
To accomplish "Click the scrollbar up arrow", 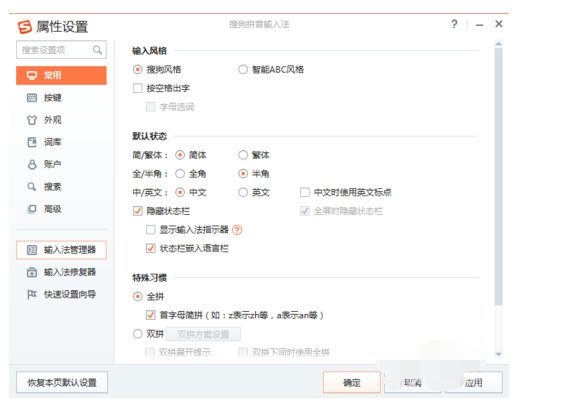I will point(498,44).
